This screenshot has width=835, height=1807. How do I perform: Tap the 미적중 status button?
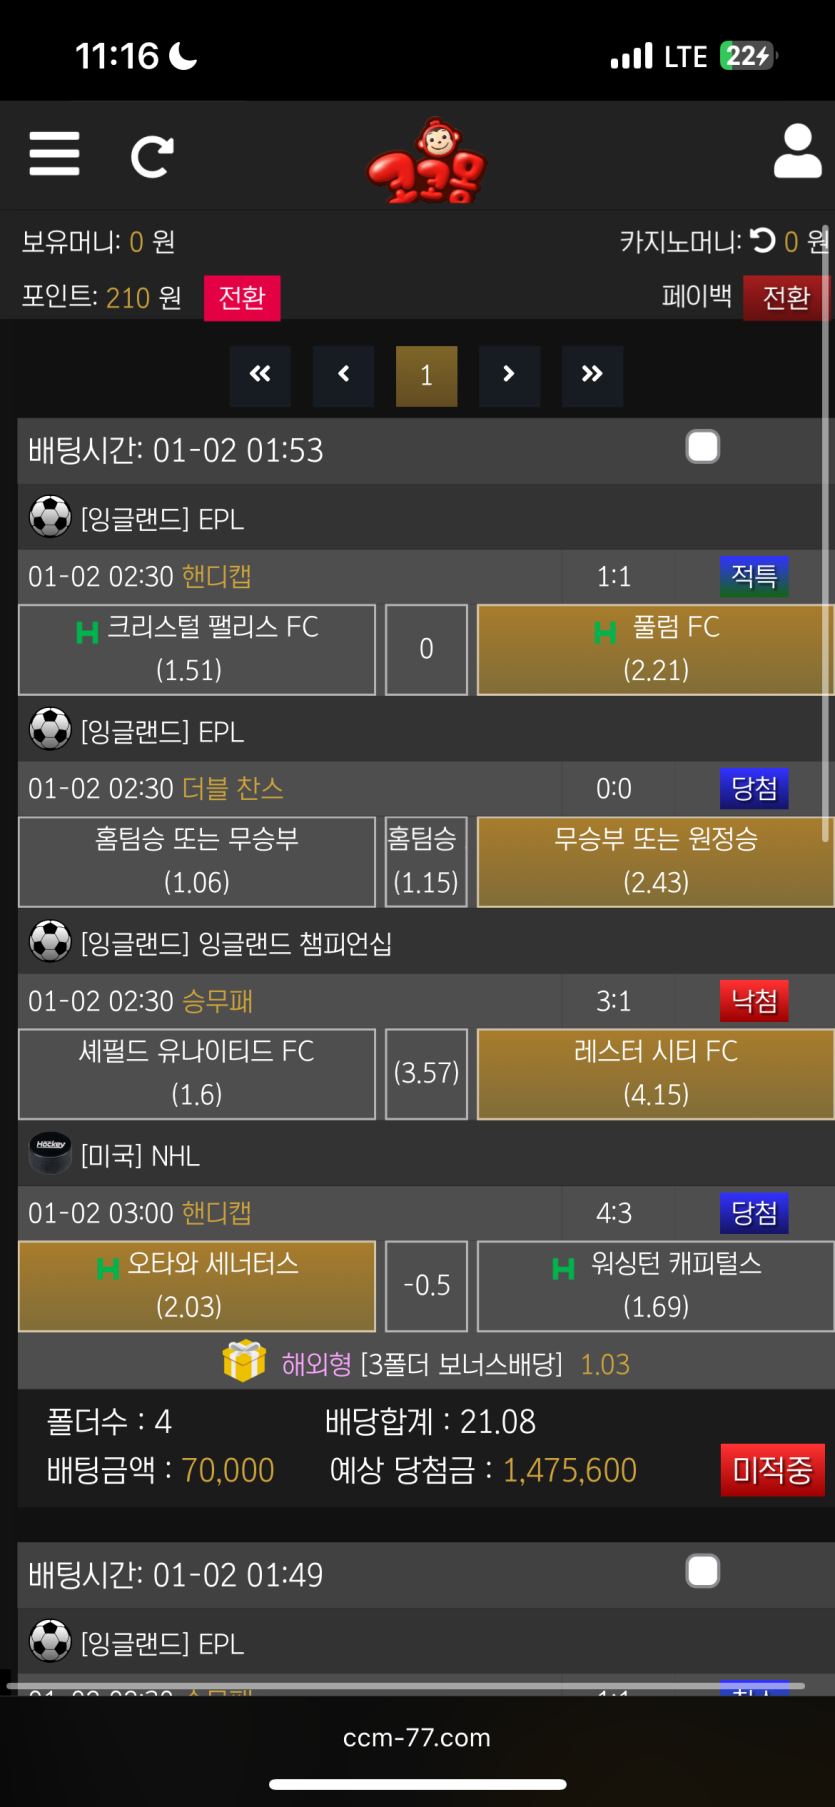tap(772, 1469)
